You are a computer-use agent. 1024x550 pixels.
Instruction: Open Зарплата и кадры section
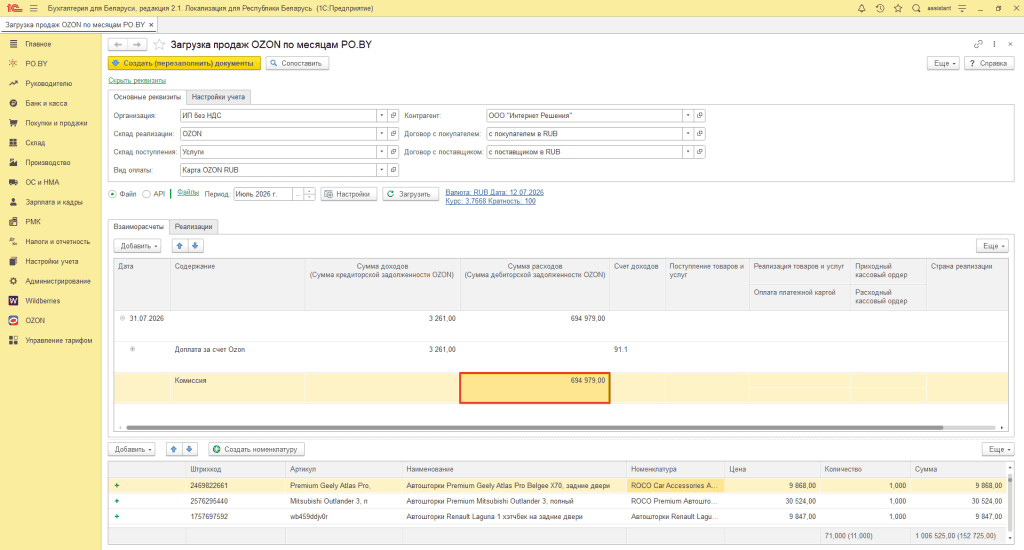coord(54,202)
